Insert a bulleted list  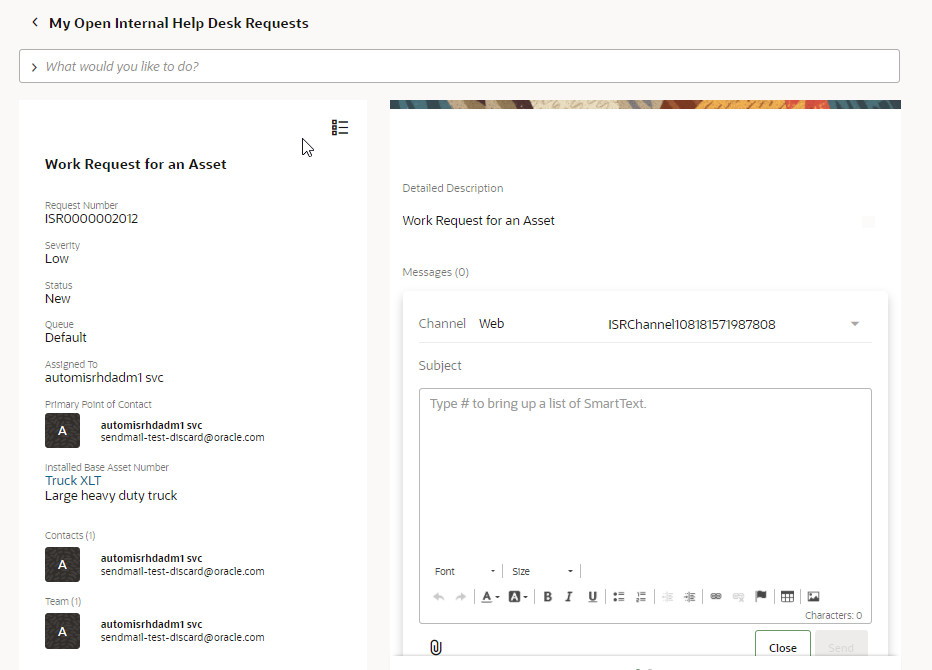(x=619, y=597)
